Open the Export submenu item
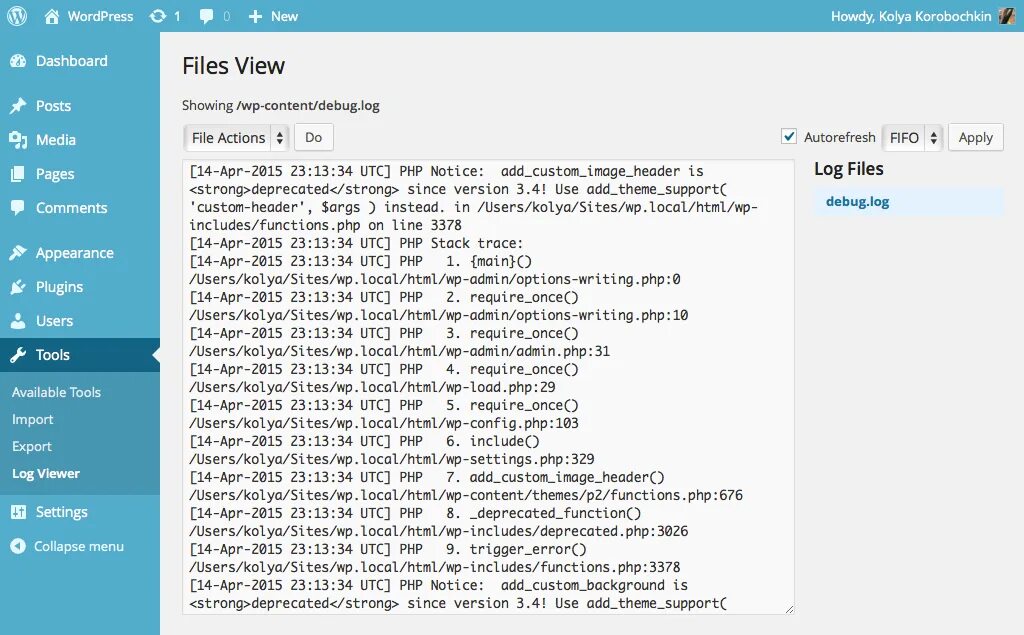Screen dimensions: 1024x635 point(31,446)
